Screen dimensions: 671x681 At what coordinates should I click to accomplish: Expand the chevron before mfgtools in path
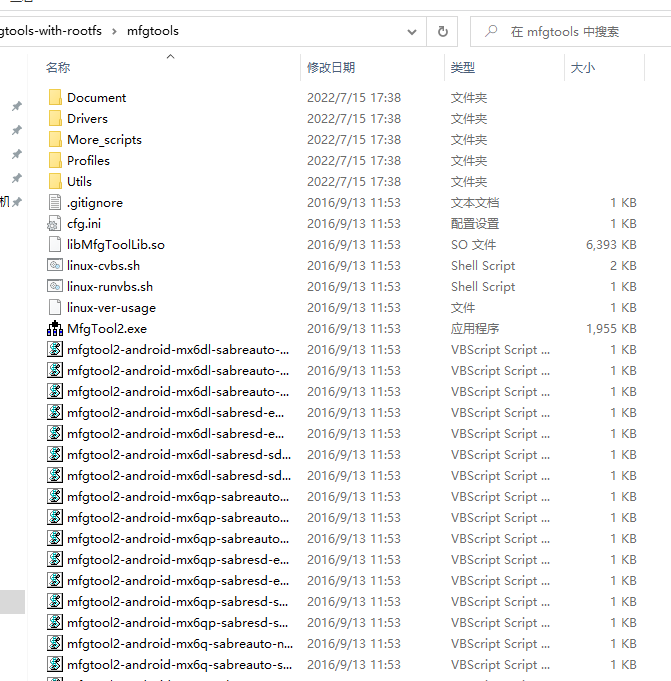[114, 31]
